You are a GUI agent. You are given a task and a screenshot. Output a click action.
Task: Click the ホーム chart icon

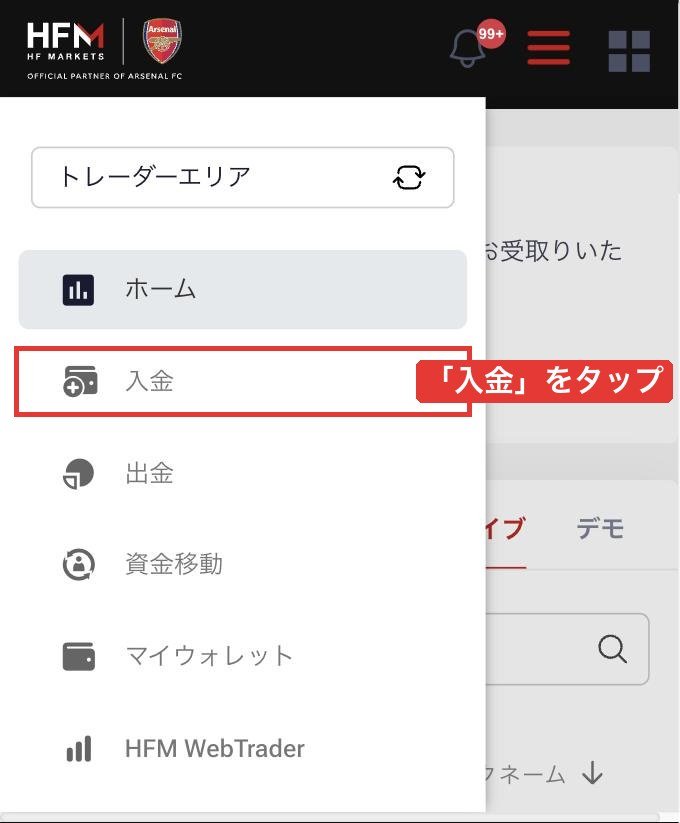(x=79, y=290)
